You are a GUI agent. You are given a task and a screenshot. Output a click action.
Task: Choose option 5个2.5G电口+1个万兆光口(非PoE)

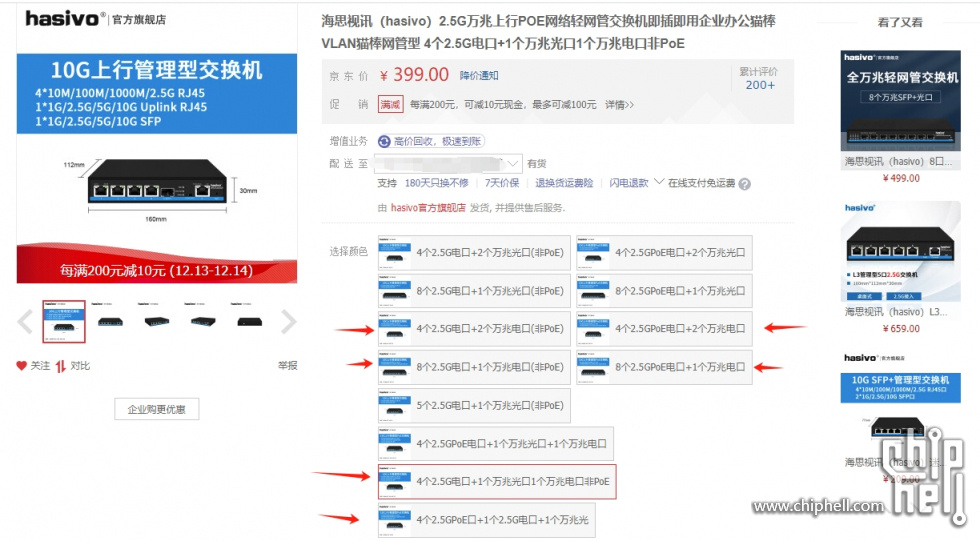click(x=474, y=405)
